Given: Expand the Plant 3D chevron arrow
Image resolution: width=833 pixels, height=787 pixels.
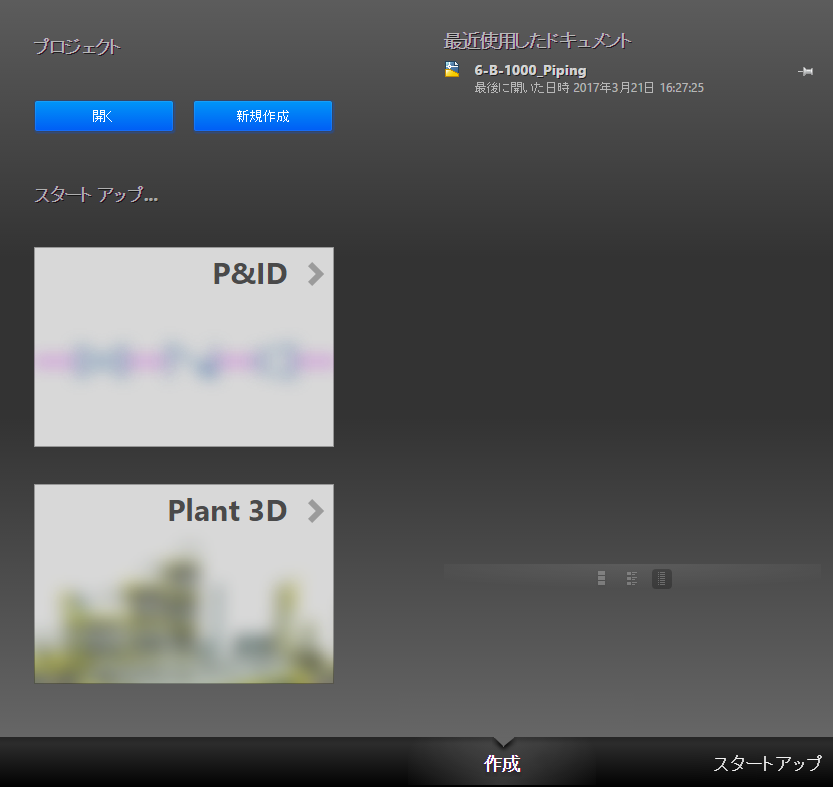Looking at the screenshot, I should [x=316, y=511].
